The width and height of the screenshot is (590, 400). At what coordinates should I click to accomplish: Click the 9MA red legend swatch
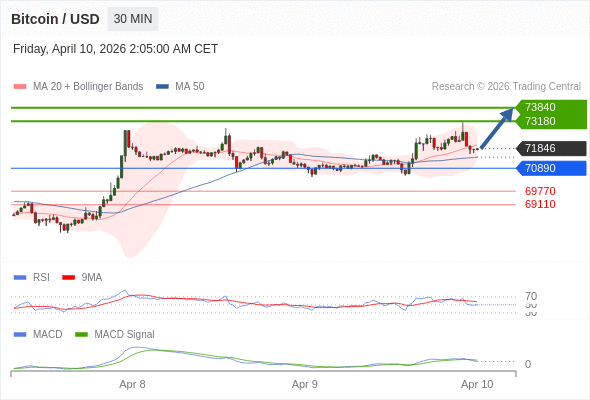coord(68,278)
